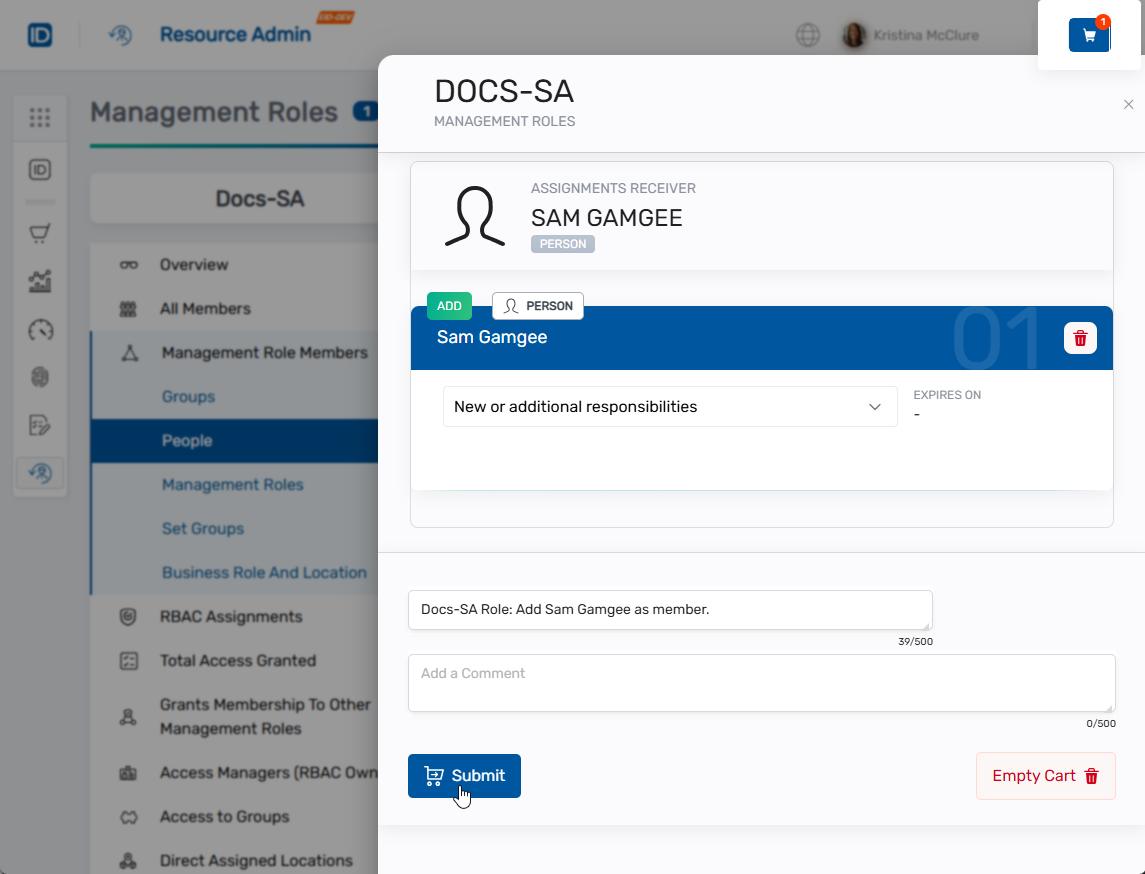Open the shopping cart icon
1145x874 pixels.
[x=1089, y=35]
